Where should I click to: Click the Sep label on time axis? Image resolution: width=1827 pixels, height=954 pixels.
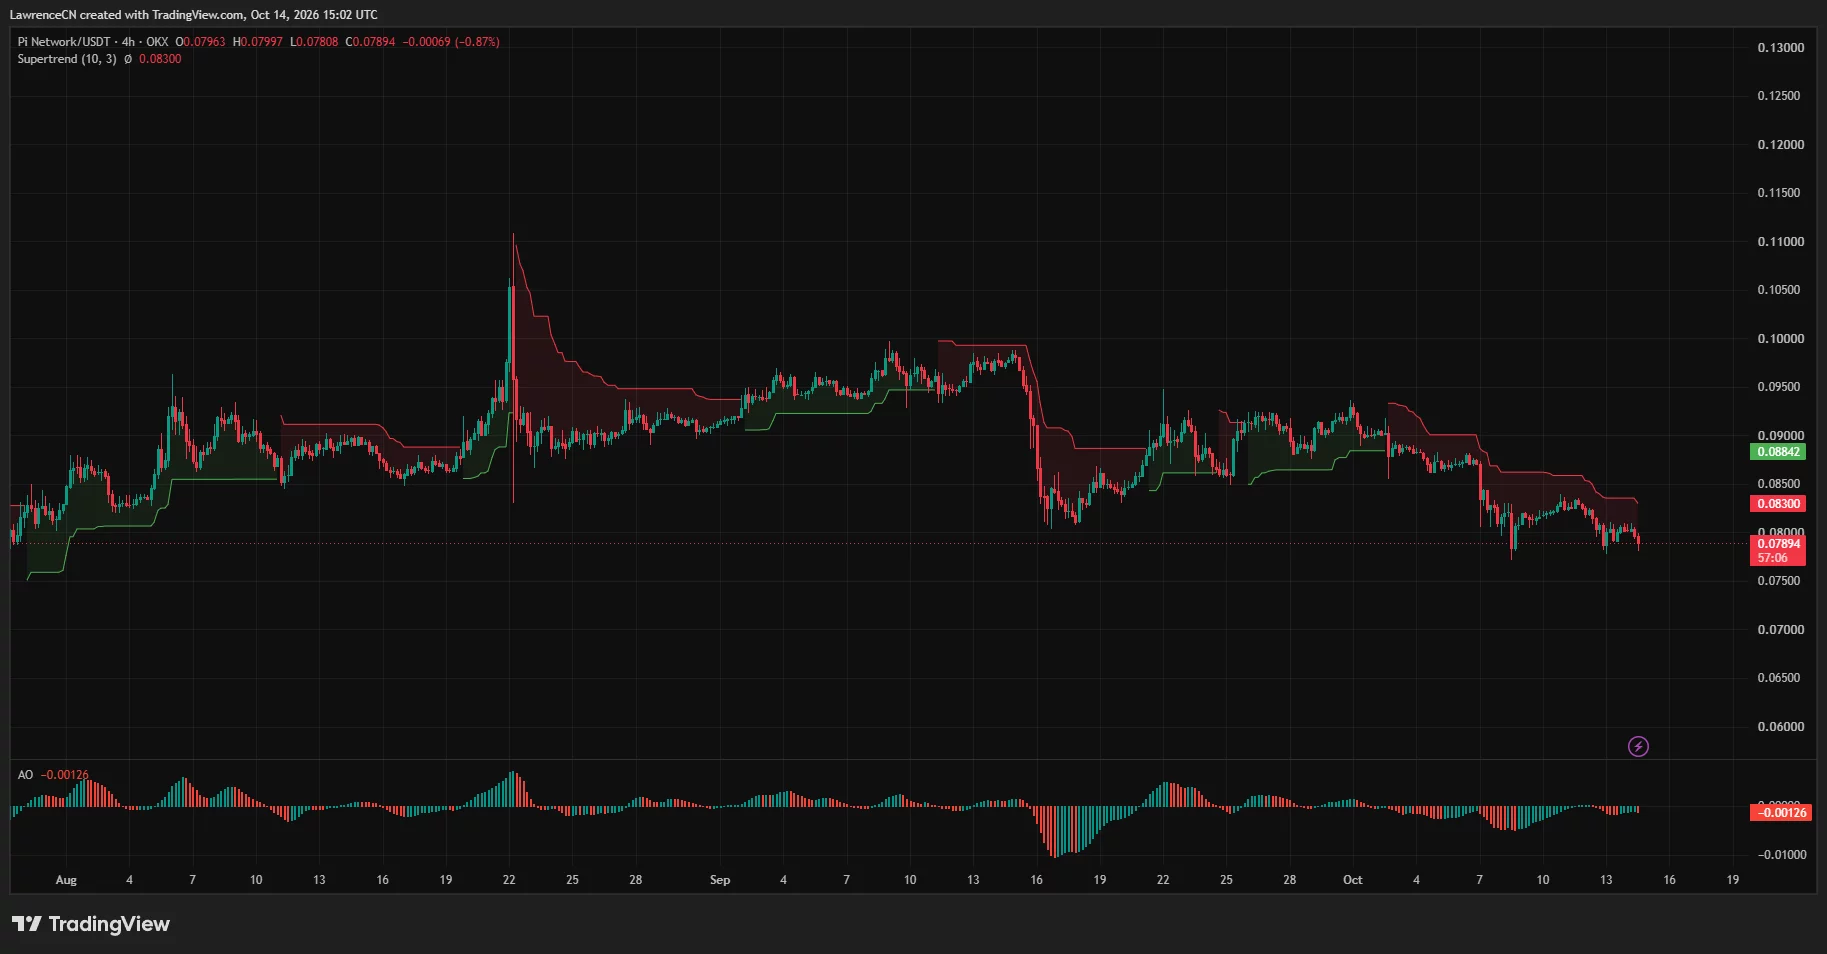[x=720, y=880]
